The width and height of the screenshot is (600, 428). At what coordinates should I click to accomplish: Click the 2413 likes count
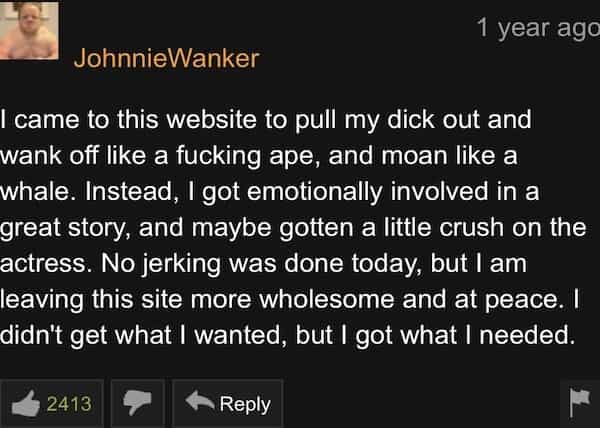click(69, 404)
